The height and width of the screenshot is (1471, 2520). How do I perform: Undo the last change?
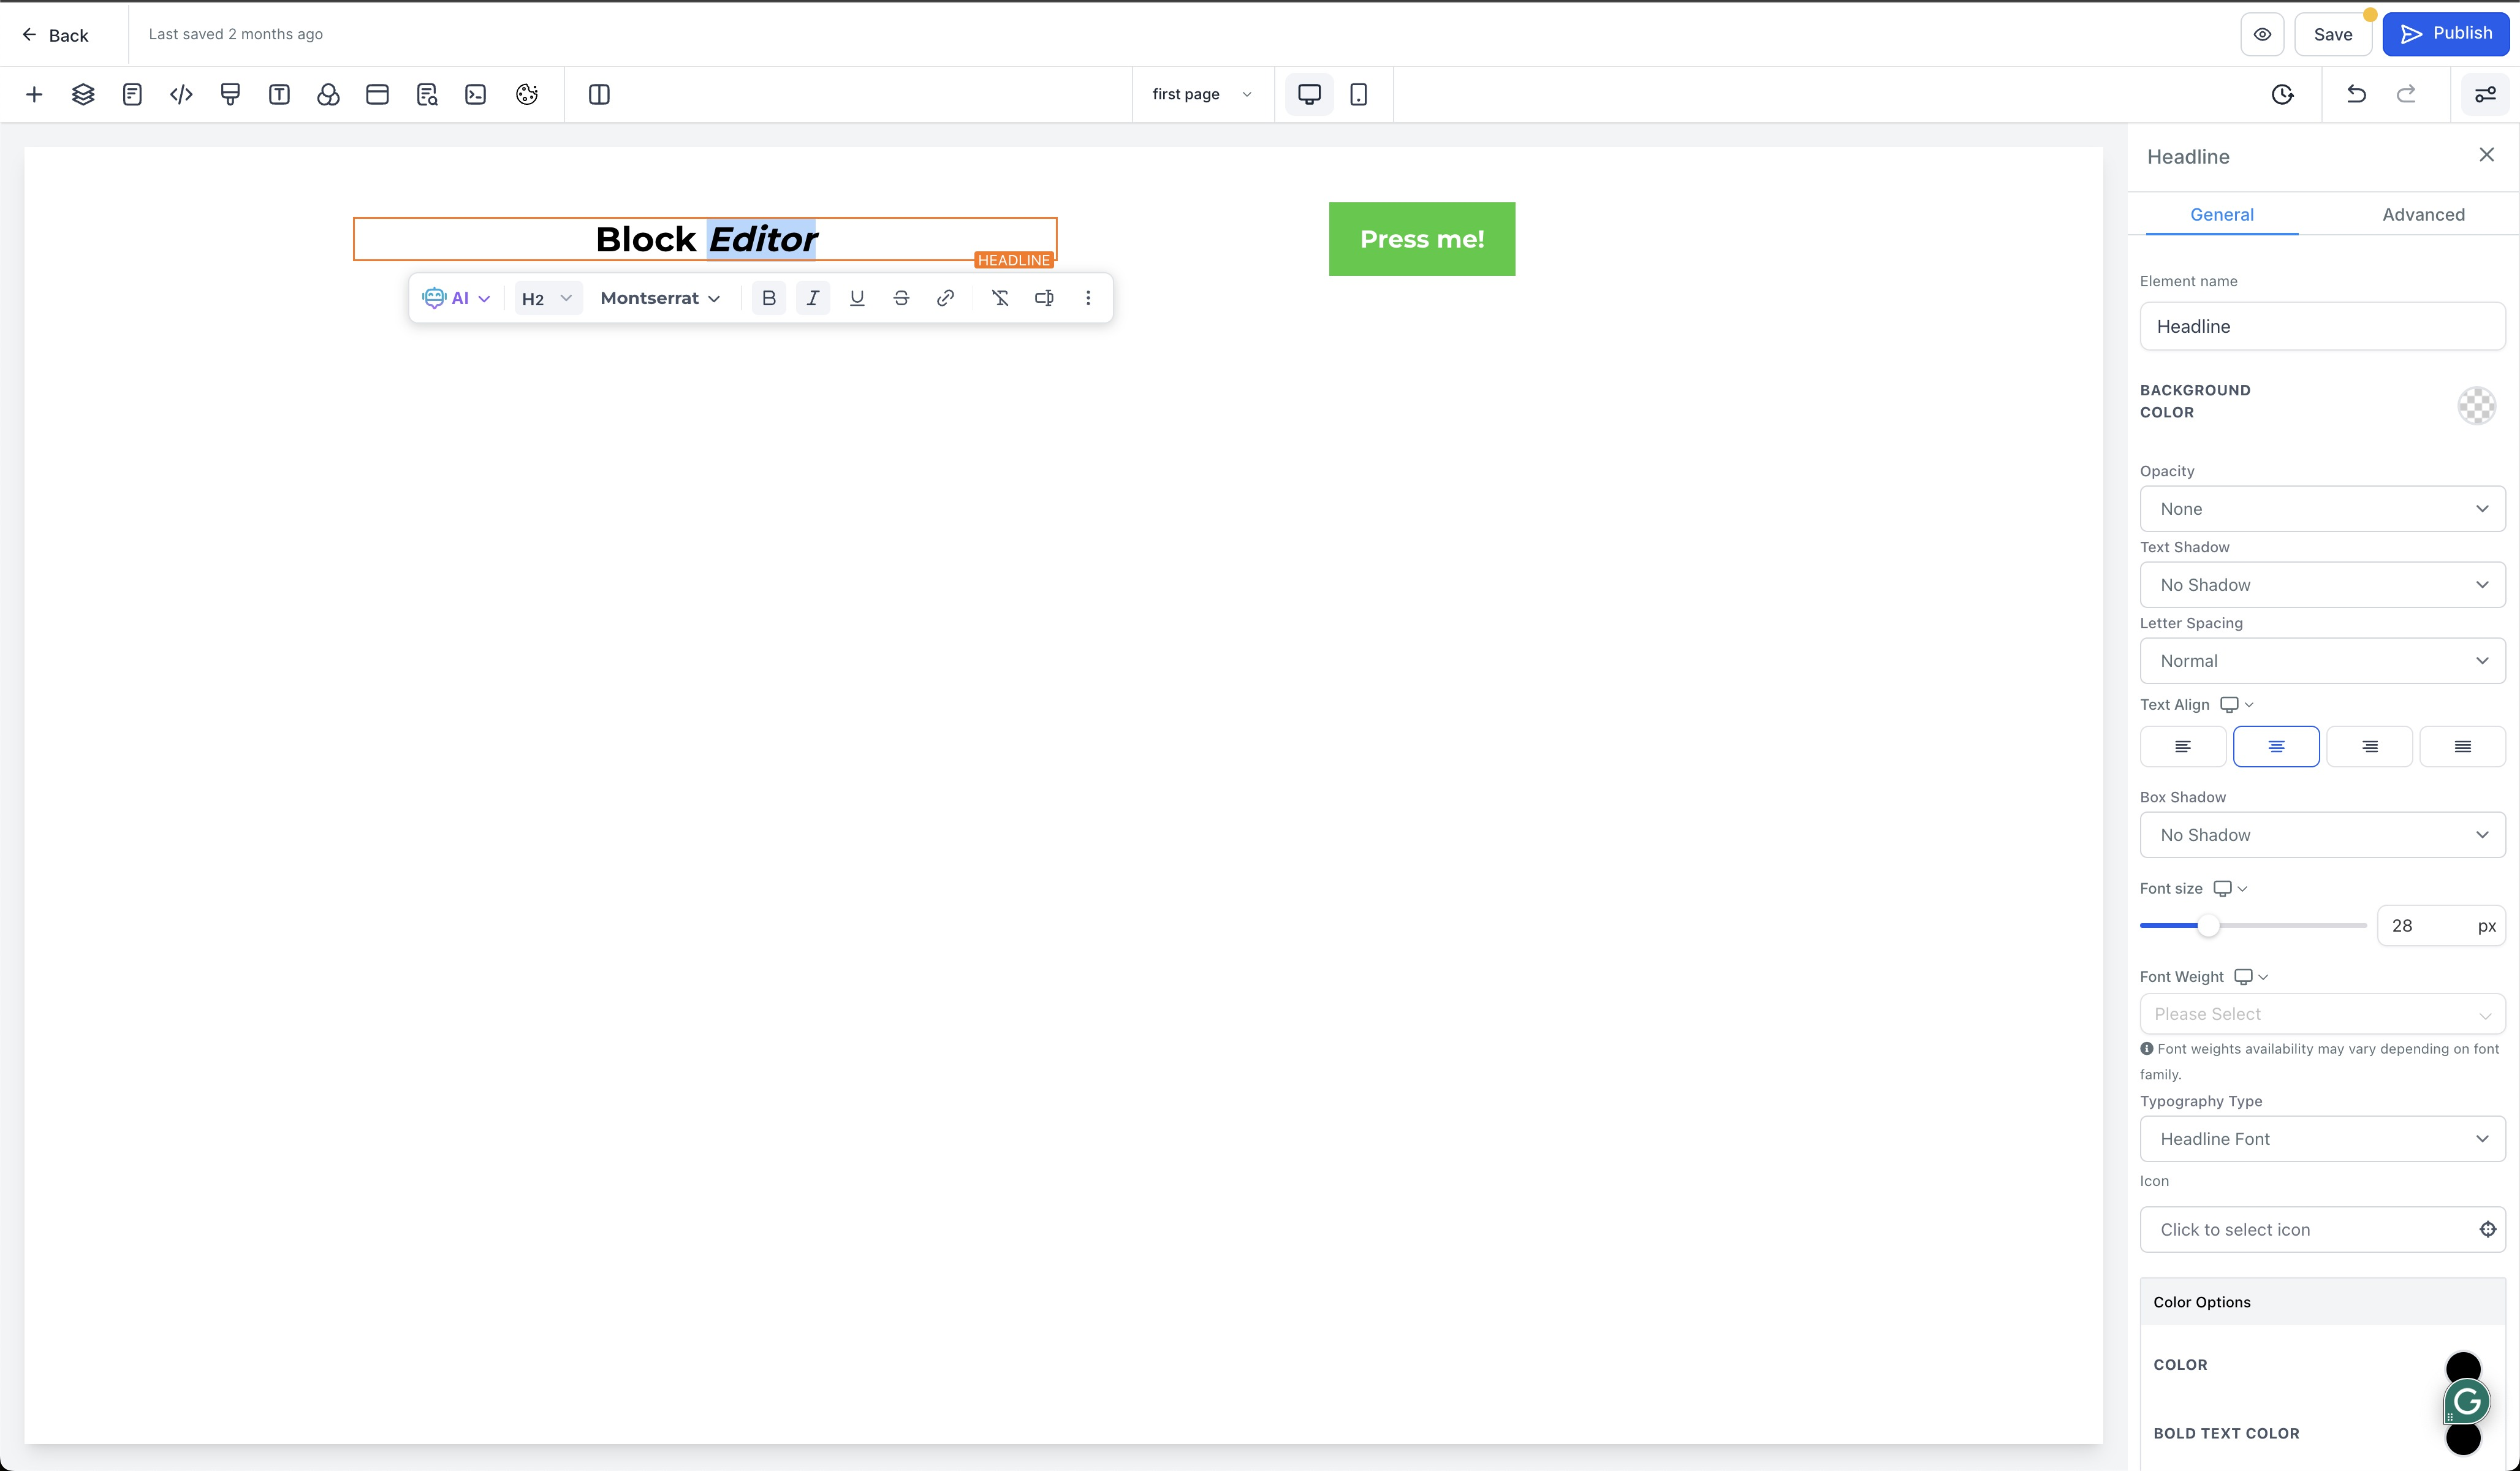point(2356,94)
